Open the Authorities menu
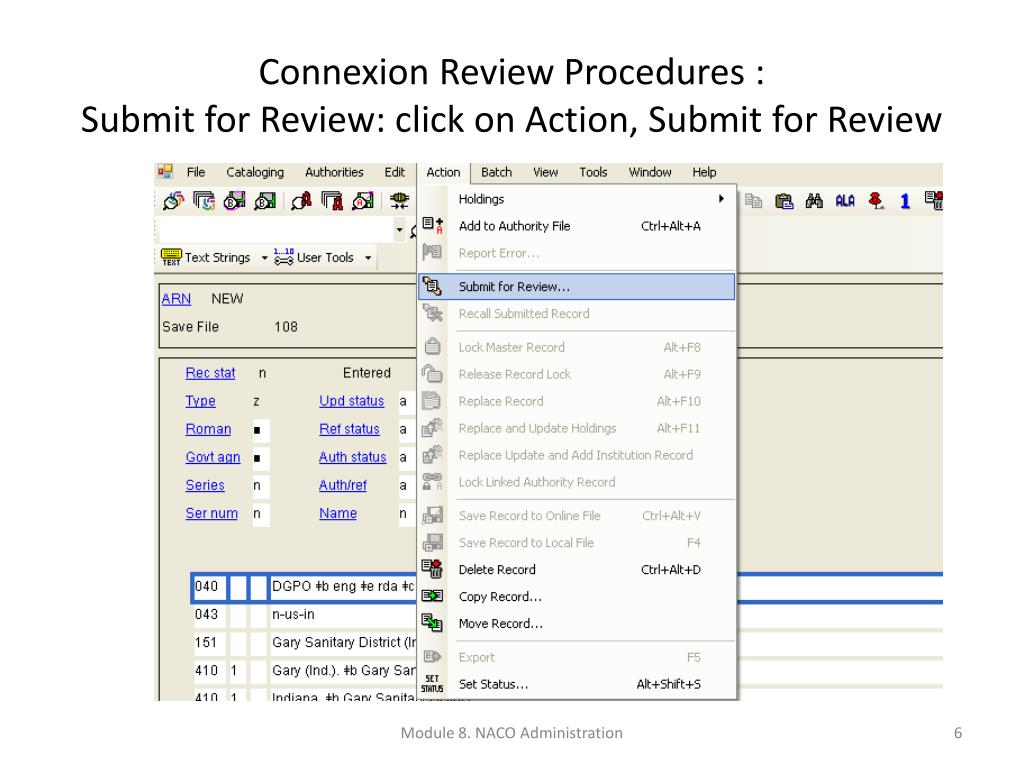The height and width of the screenshot is (768, 1024). tap(334, 172)
